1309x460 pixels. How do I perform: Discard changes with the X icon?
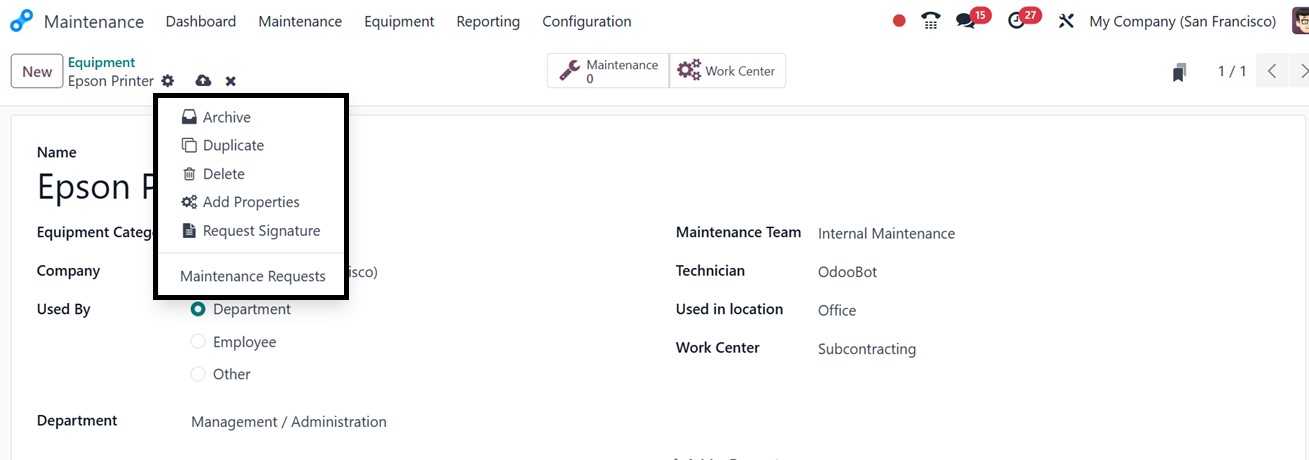pyautogui.click(x=231, y=81)
